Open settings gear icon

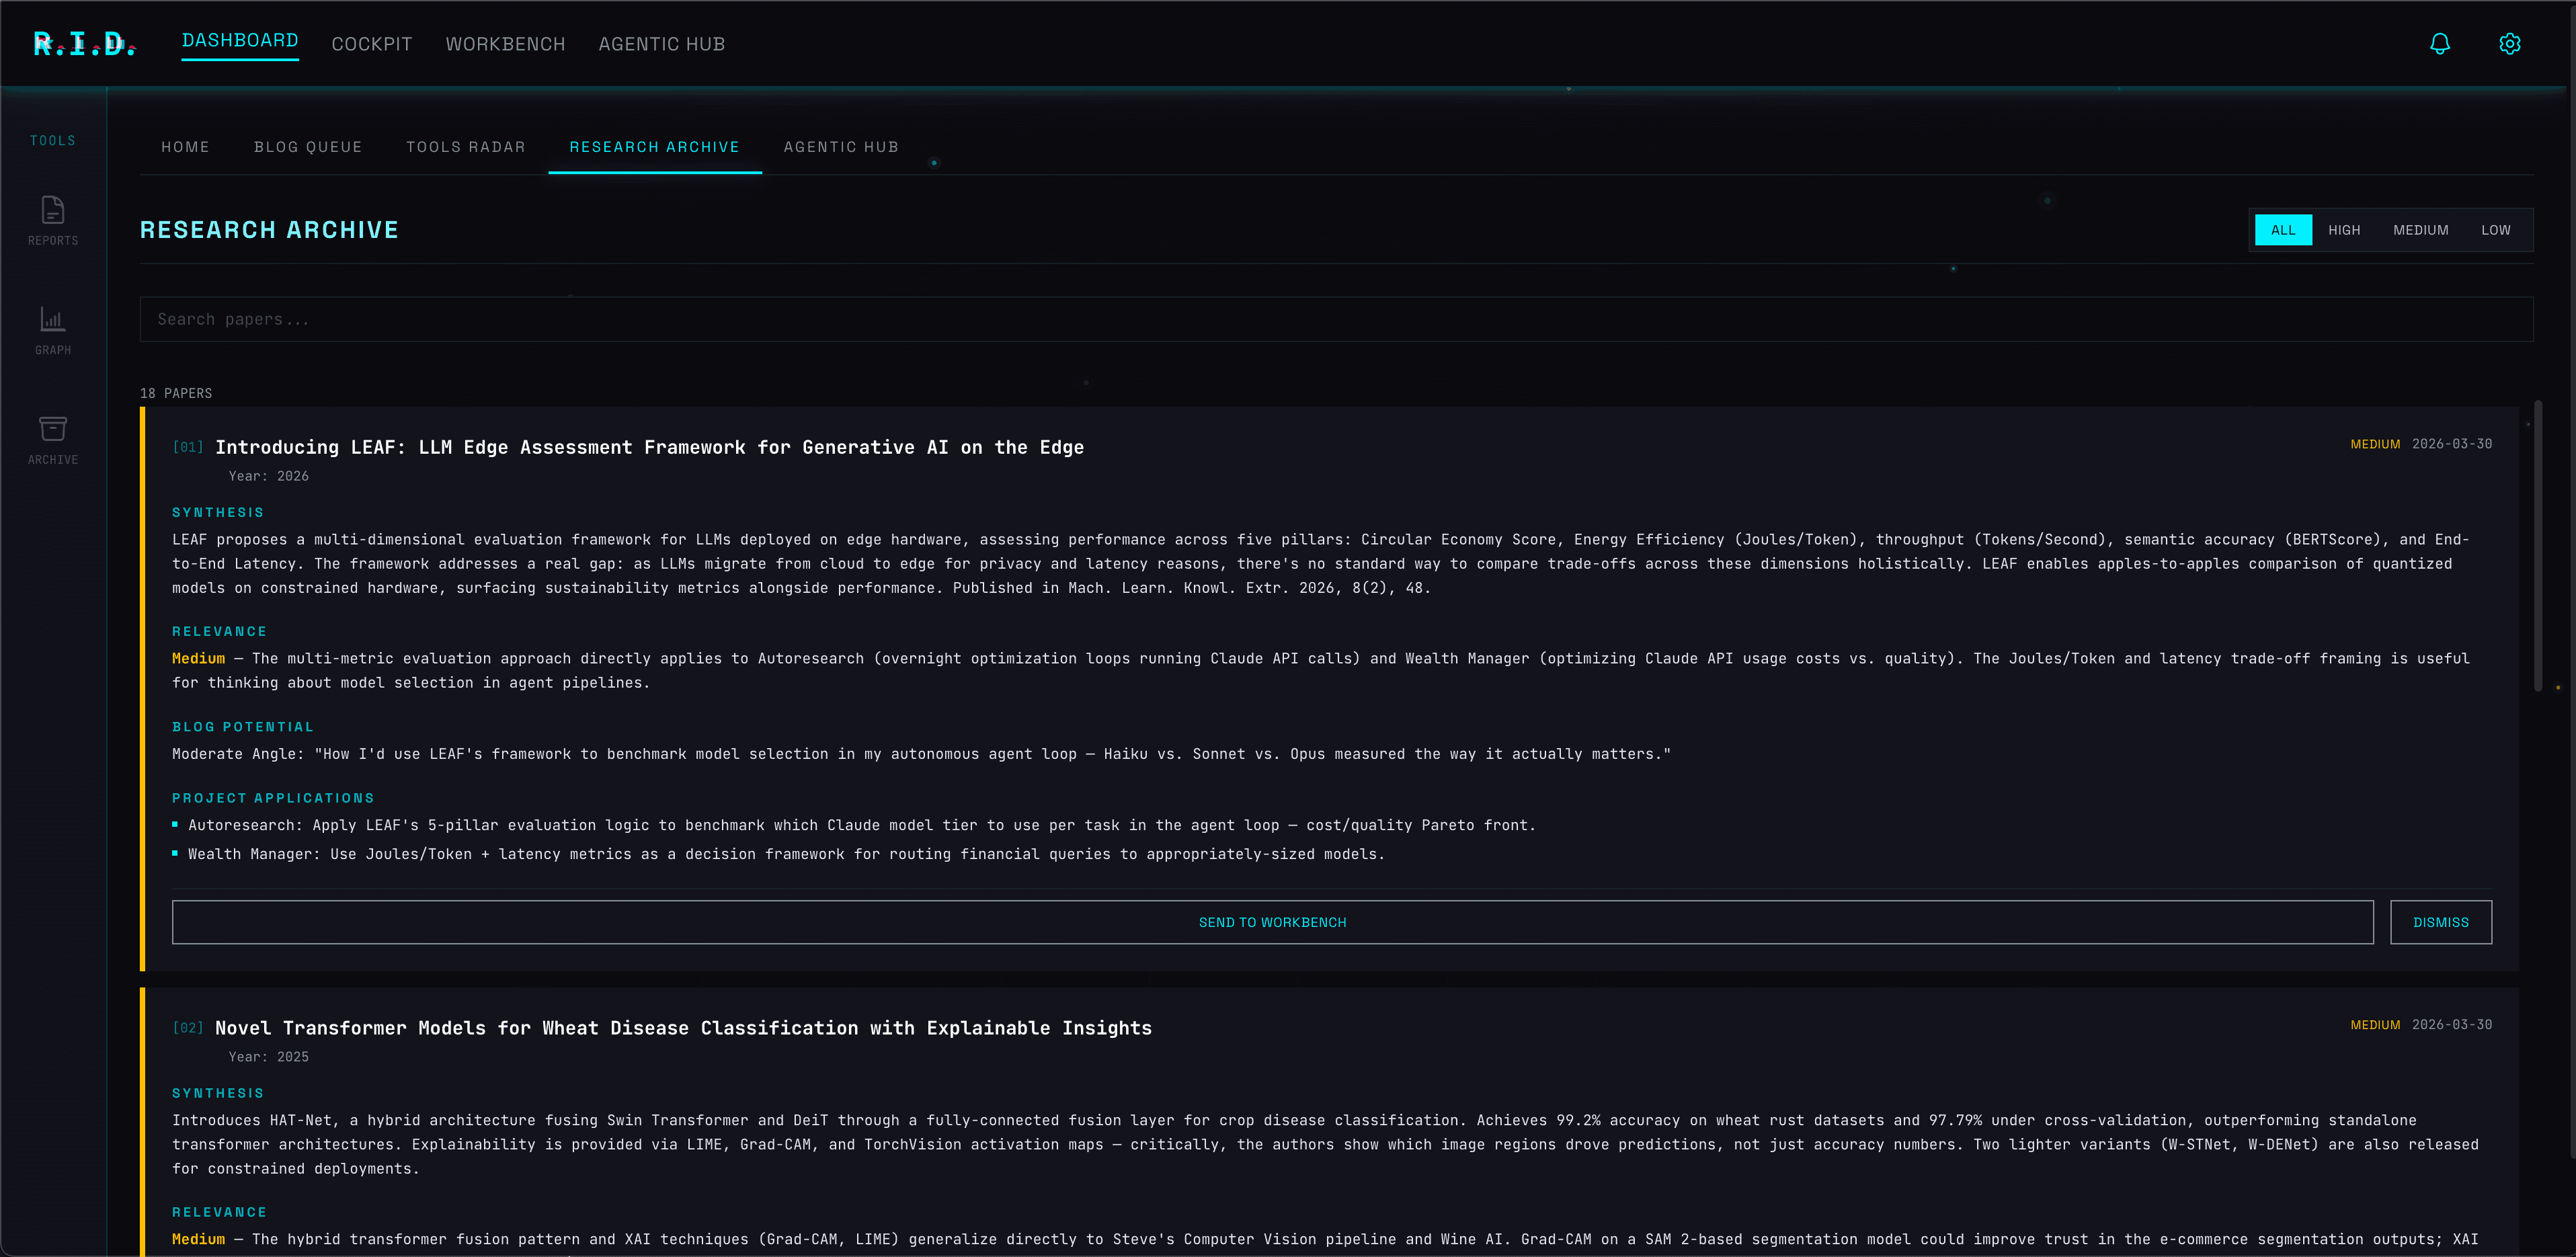(x=2509, y=44)
